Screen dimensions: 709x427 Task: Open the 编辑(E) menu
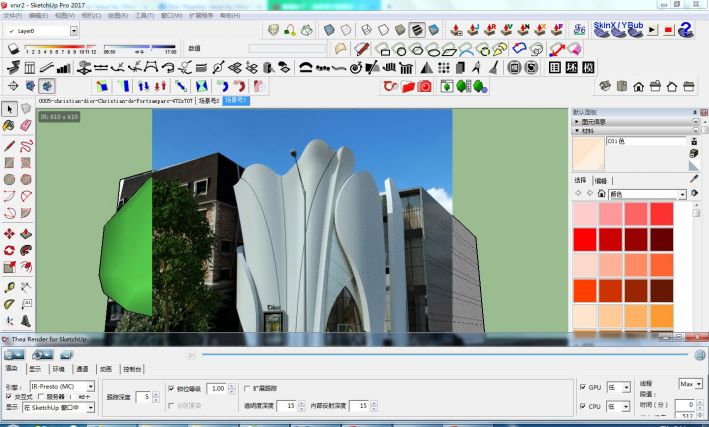pyautogui.click(x=38, y=15)
